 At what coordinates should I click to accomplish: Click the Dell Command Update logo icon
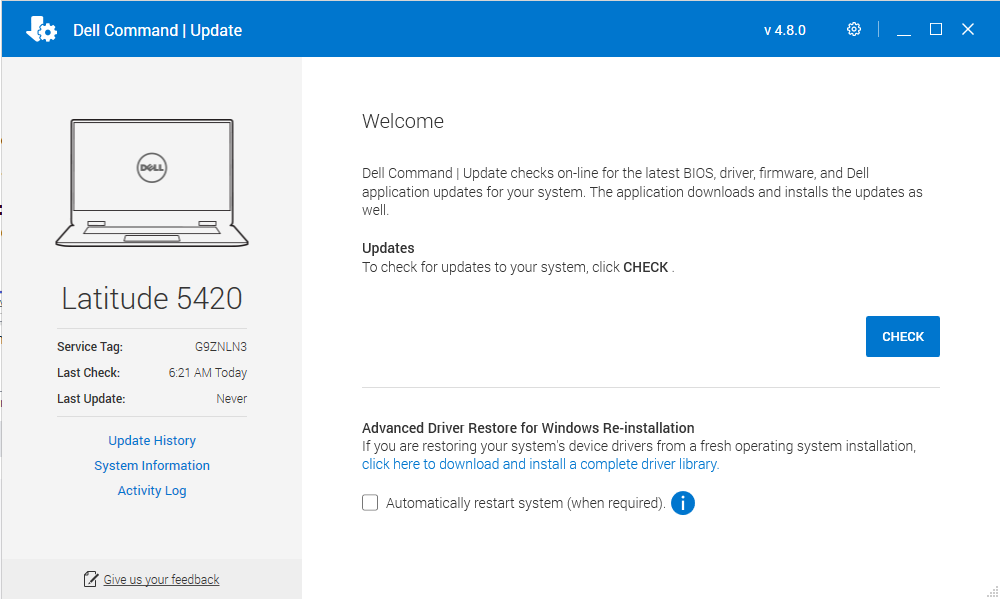pos(41,29)
